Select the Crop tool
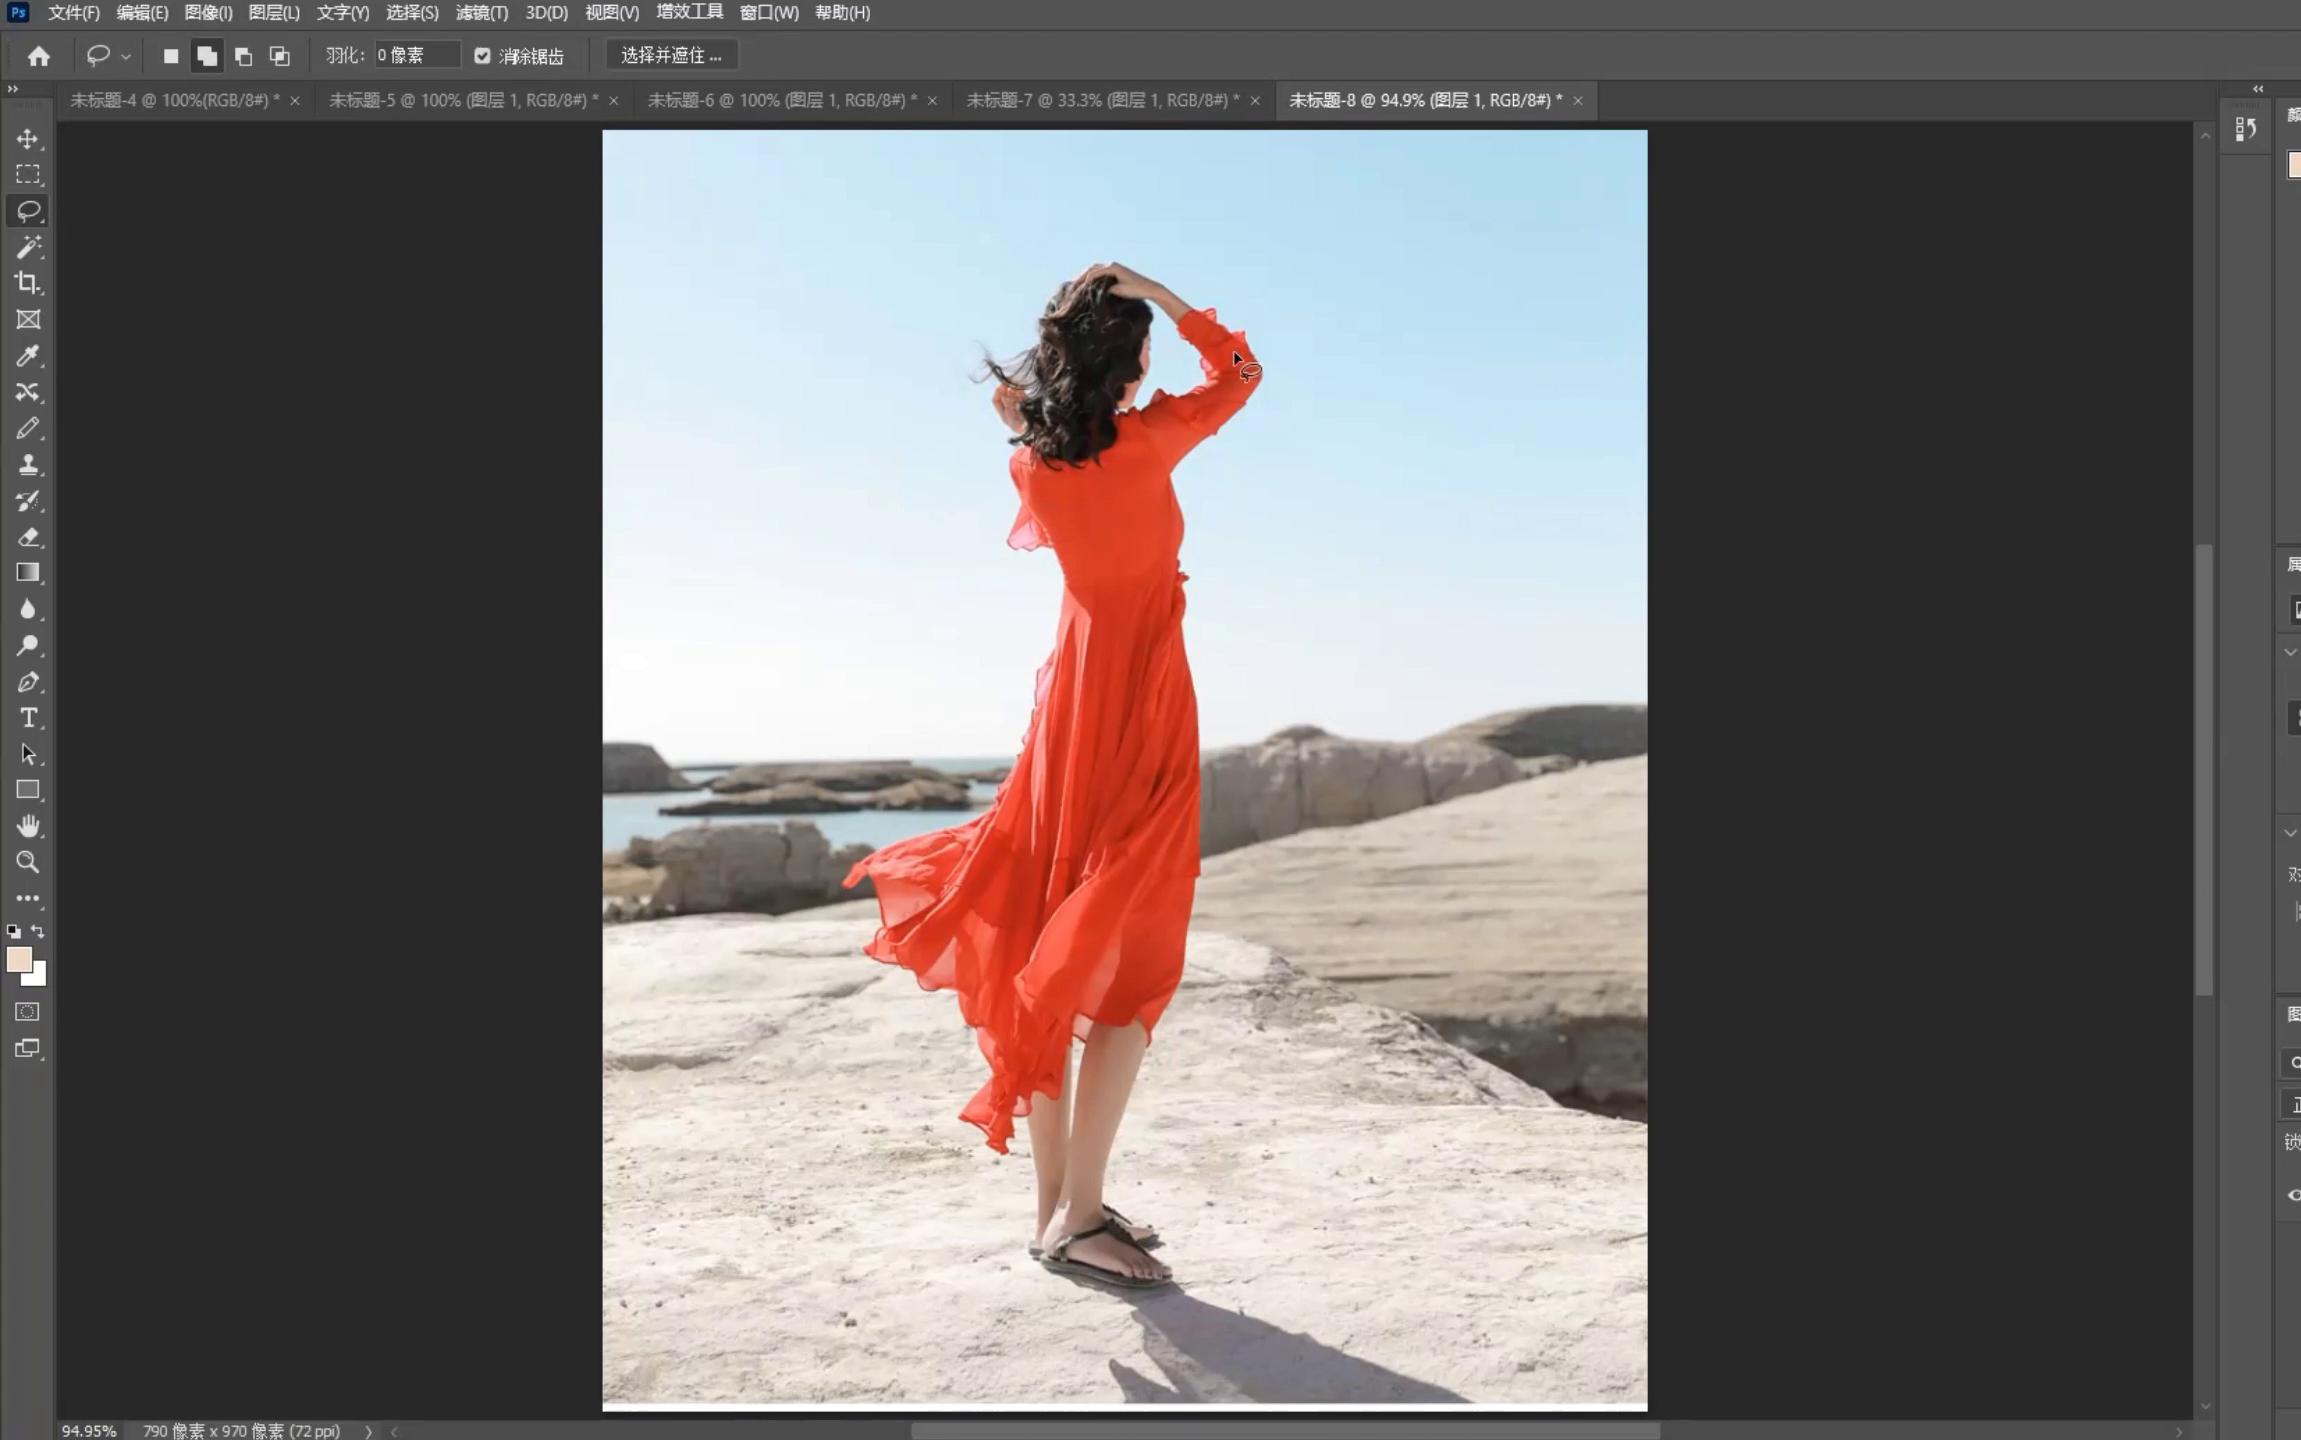 28,283
